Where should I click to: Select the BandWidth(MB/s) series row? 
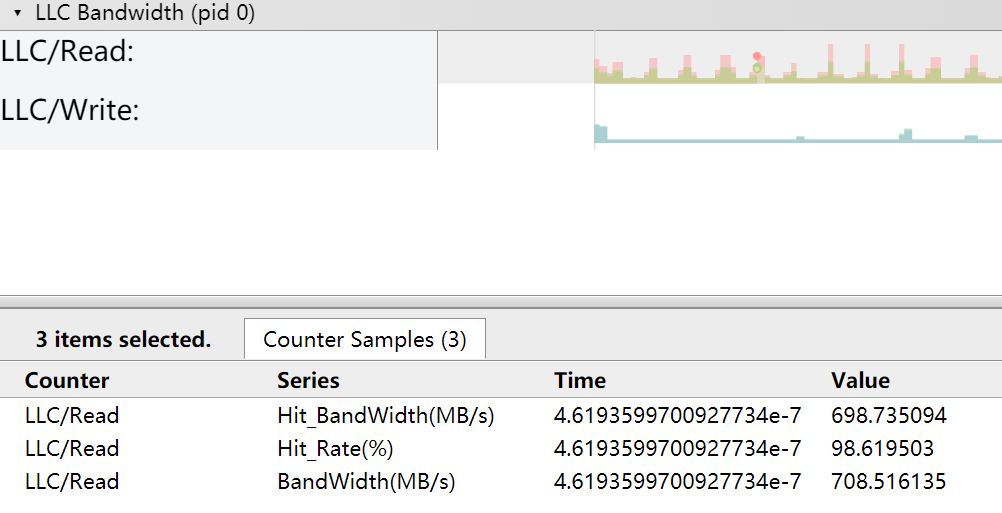tap(366, 481)
